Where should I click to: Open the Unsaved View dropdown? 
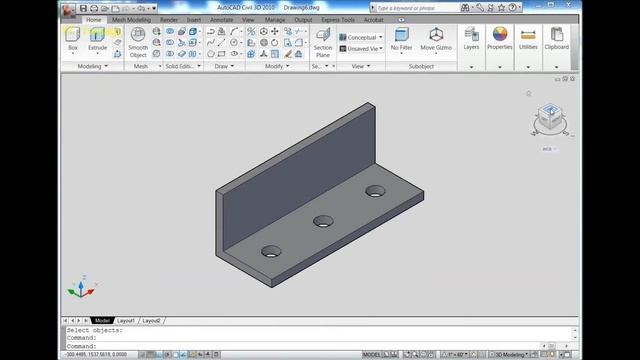361,49
